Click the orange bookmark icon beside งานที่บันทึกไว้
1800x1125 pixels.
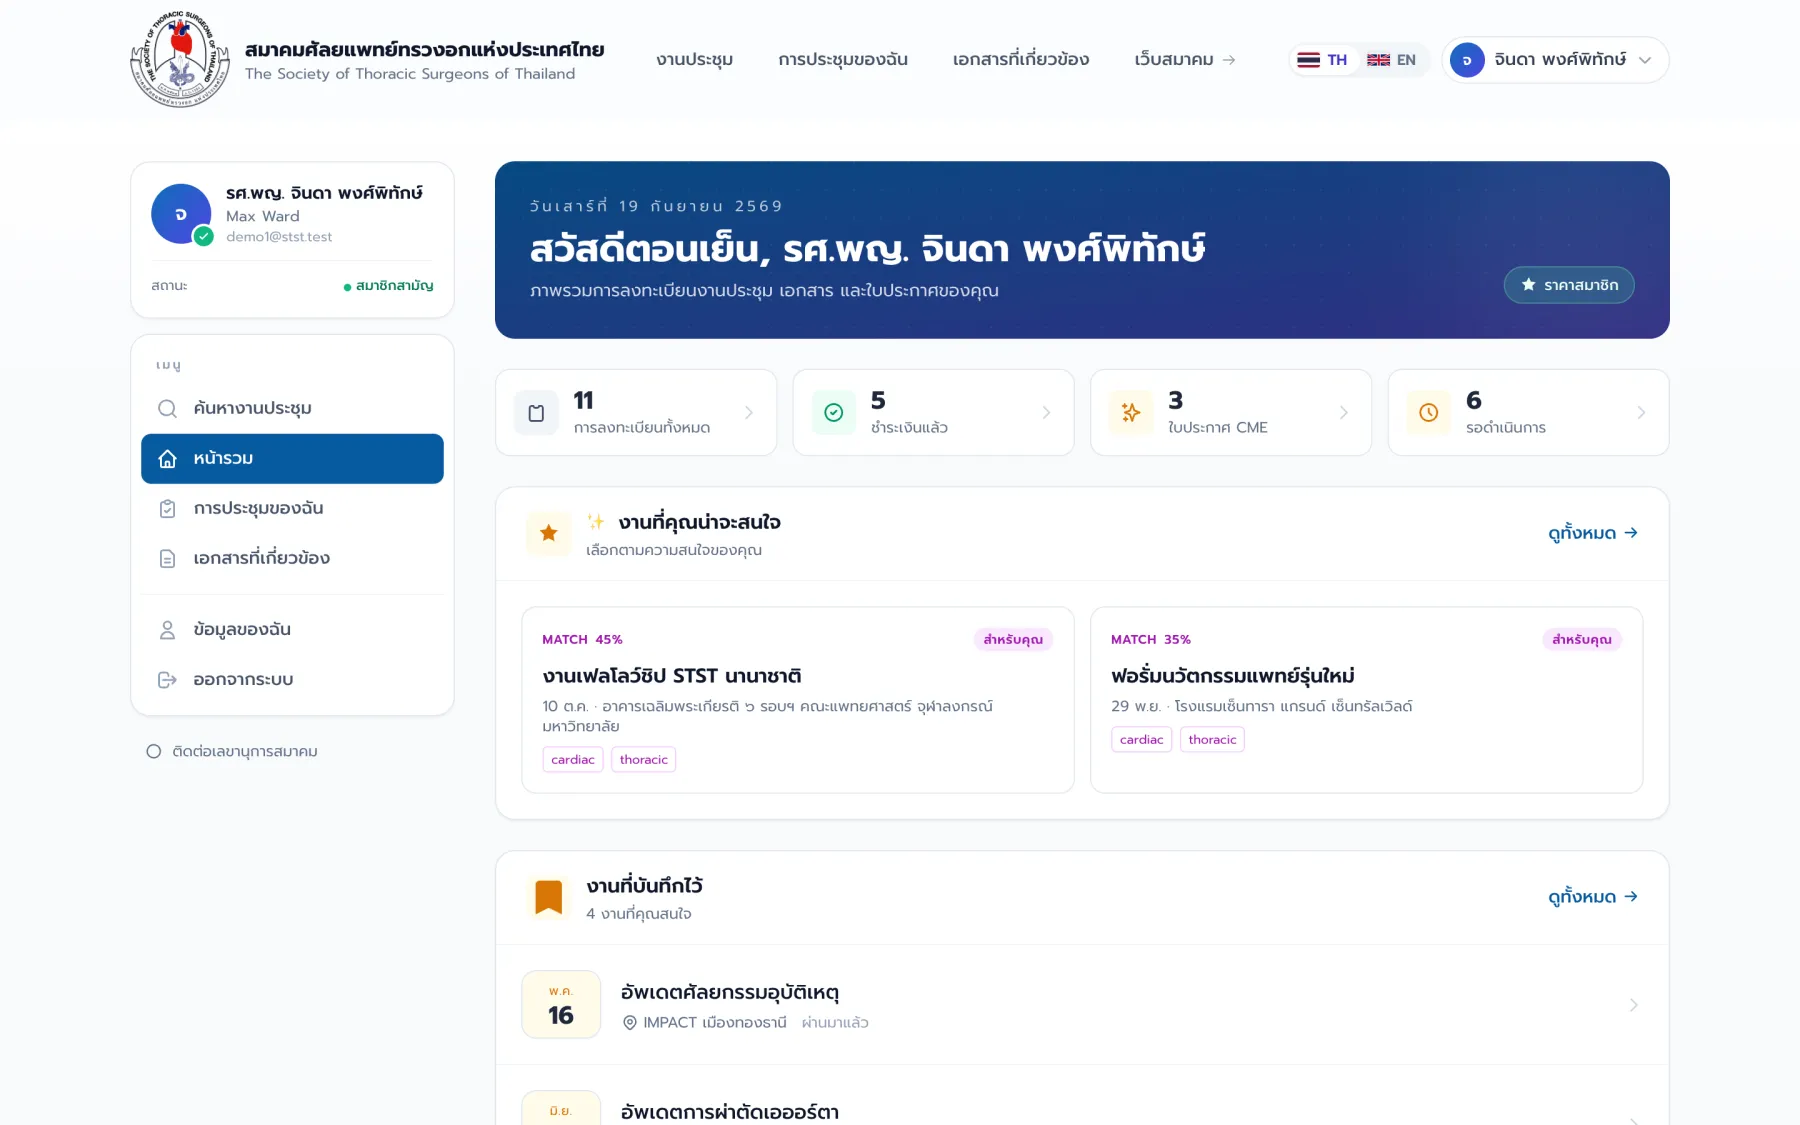tap(548, 897)
